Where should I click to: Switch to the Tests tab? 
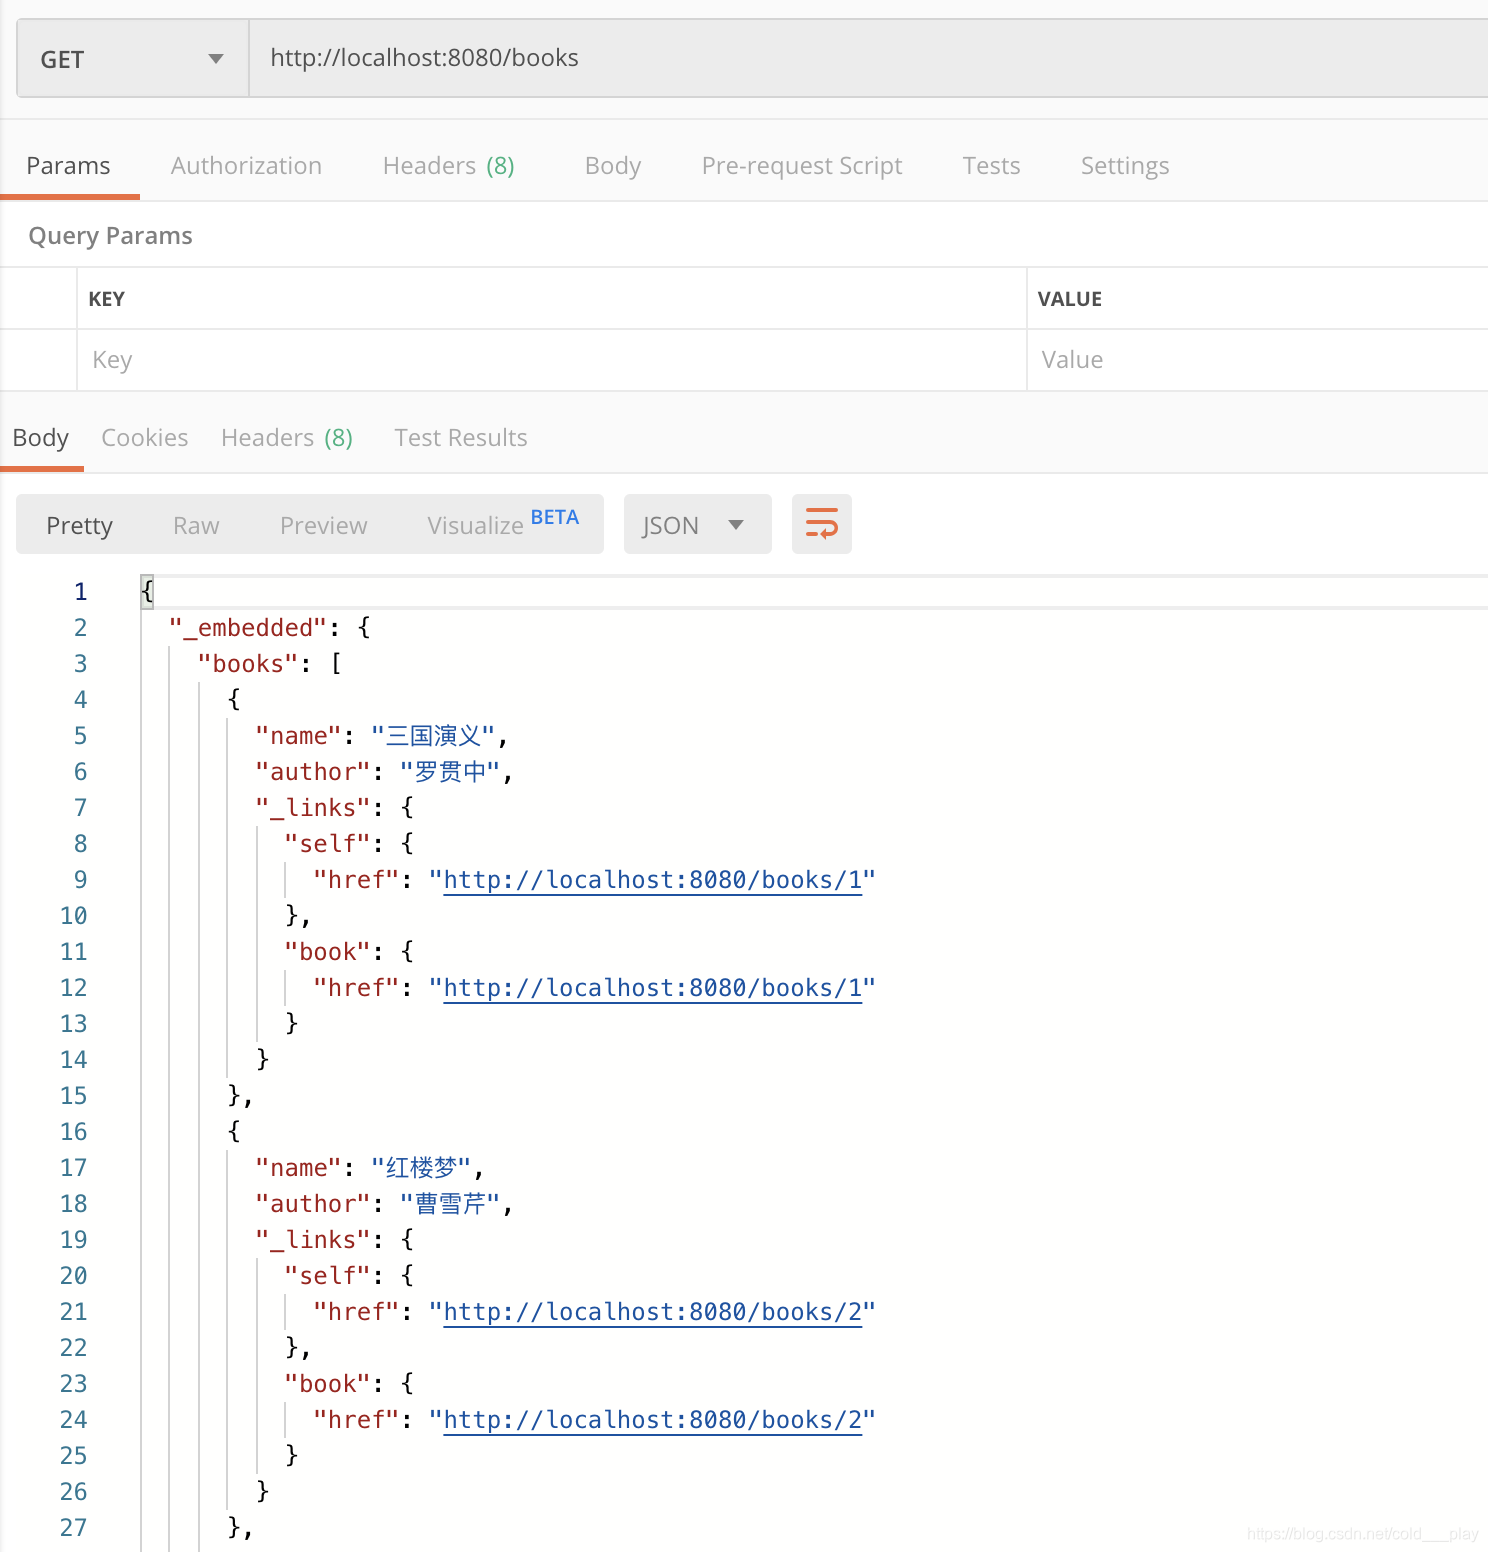(991, 166)
